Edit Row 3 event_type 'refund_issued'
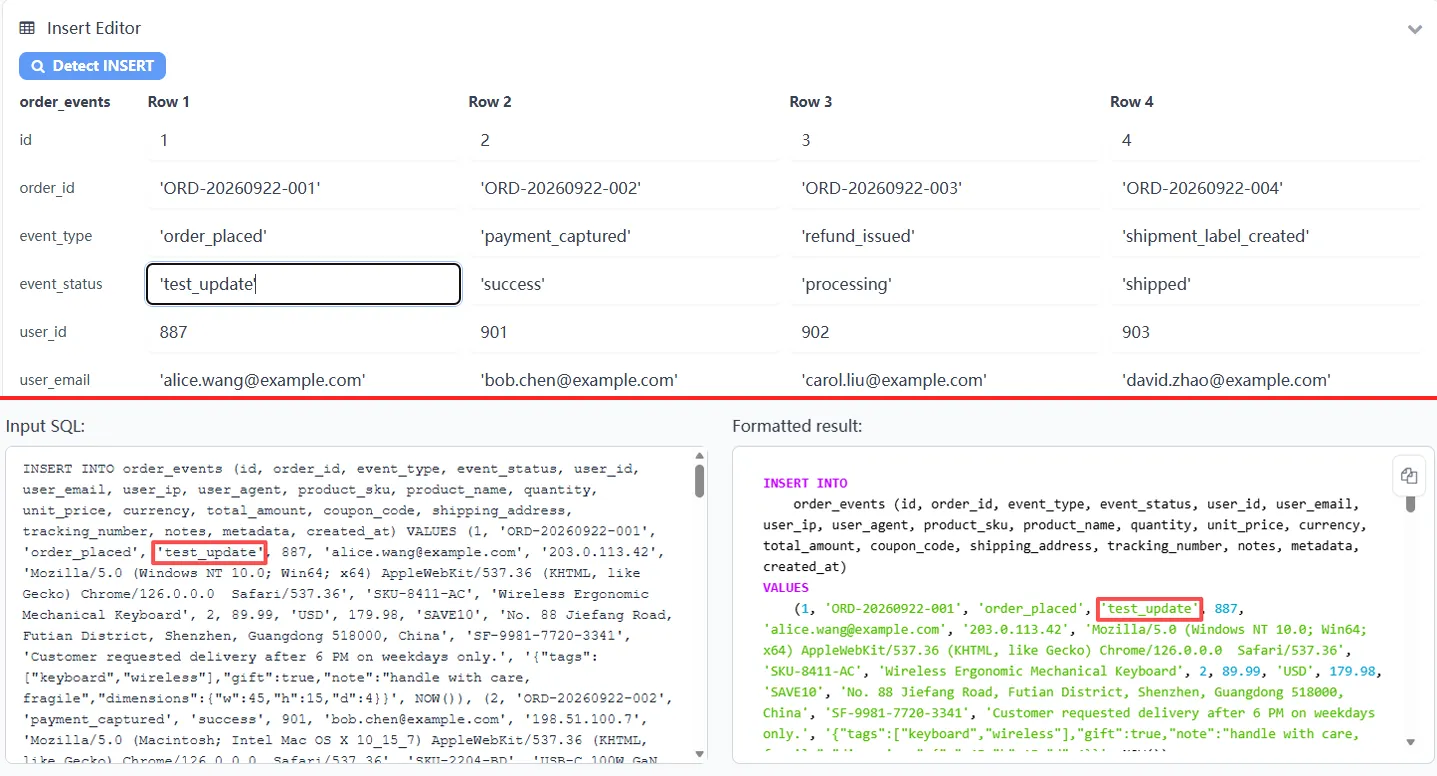The height and width of the screenshot is (776, 1437). pos(946,236)
